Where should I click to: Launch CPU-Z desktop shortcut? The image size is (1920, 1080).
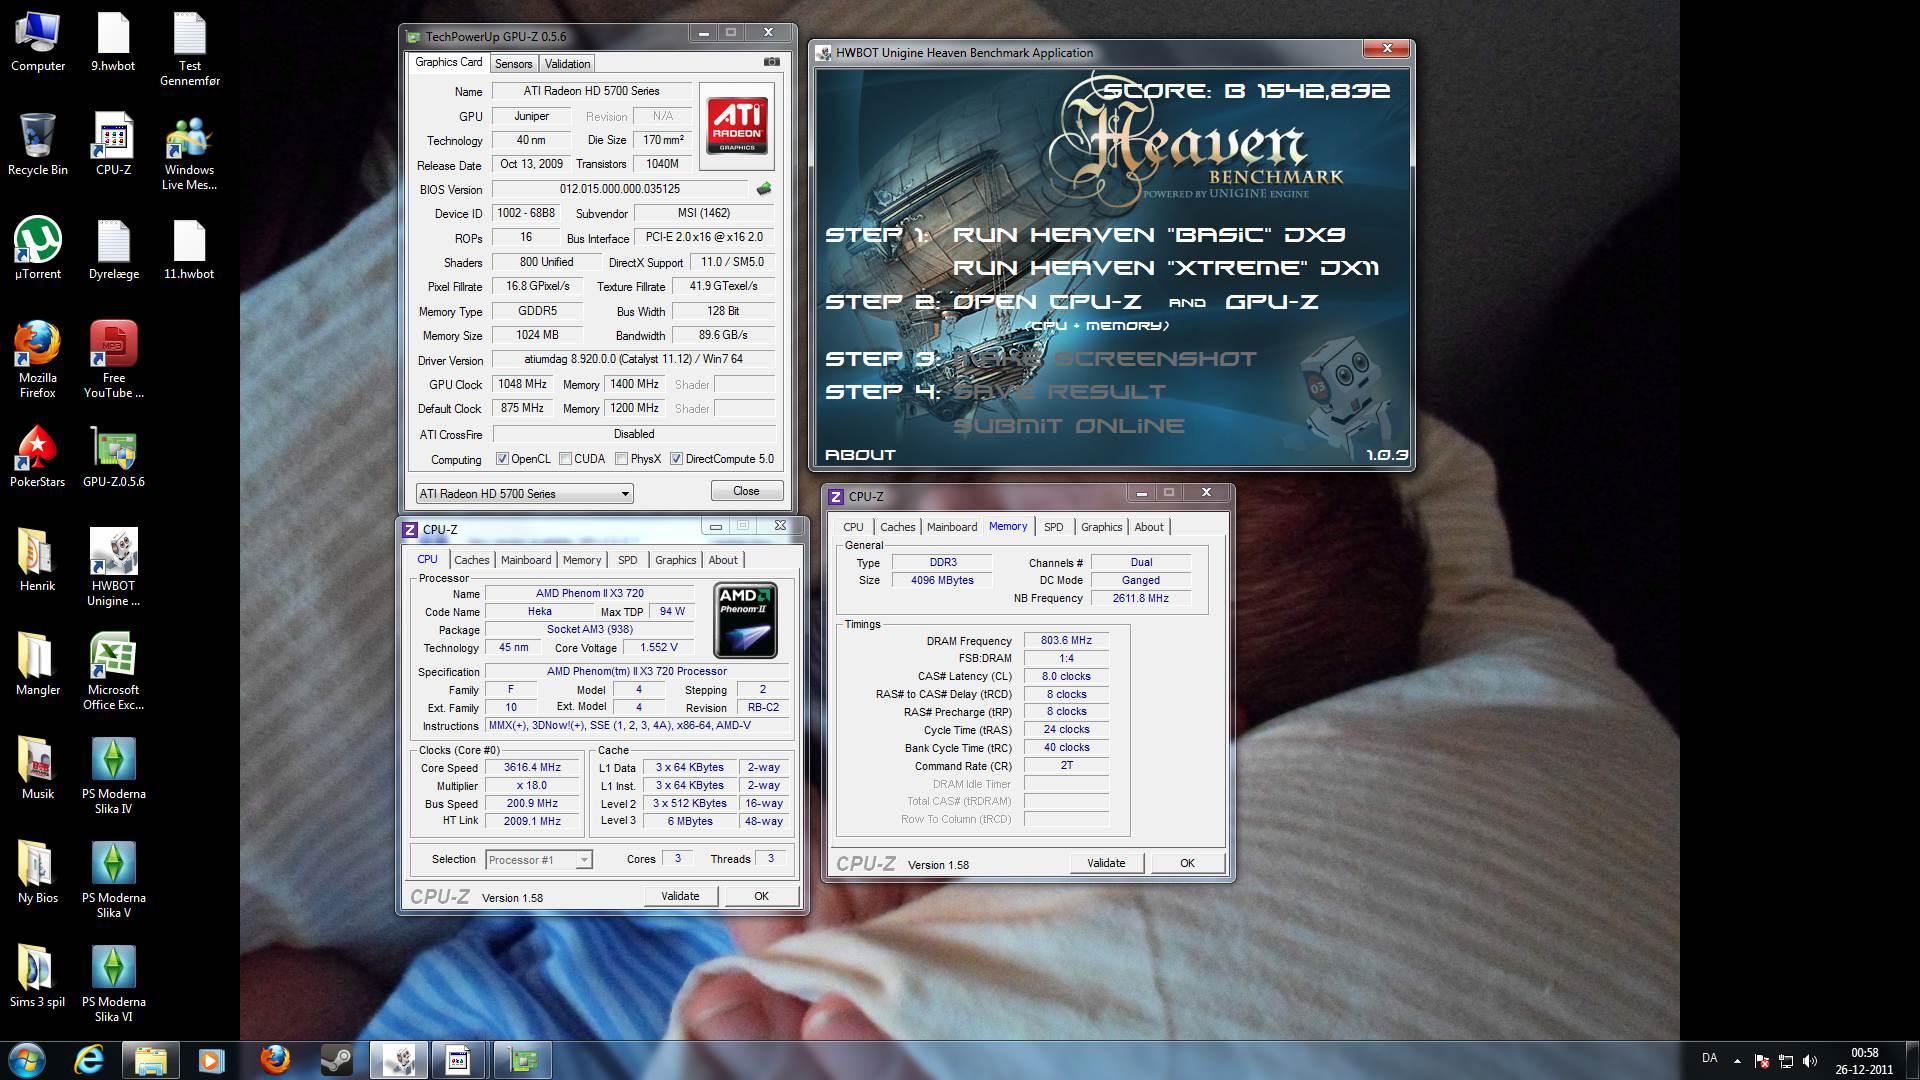(x=113, y=145)
